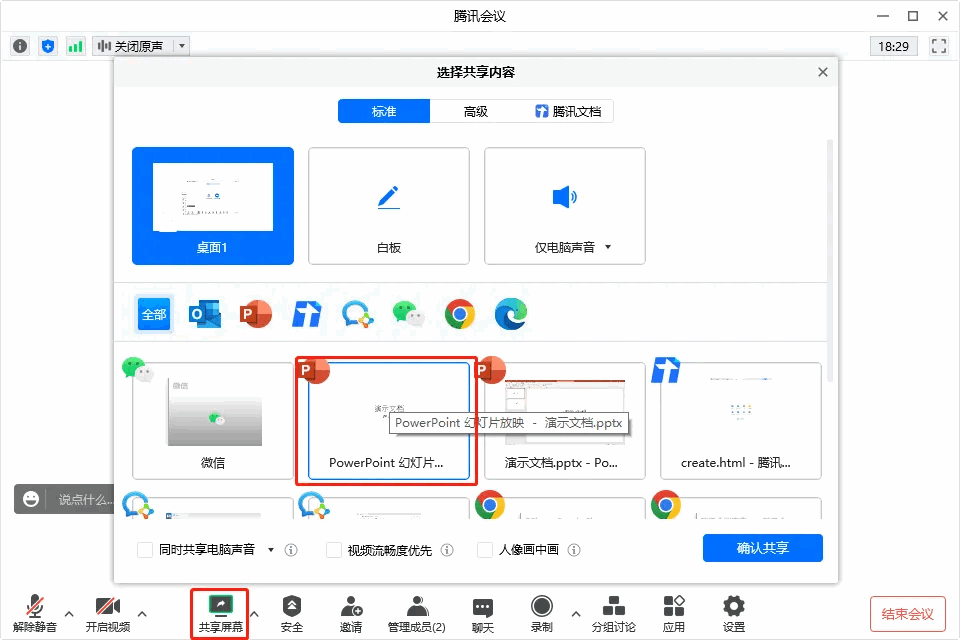Click the 确认共享 button
Viewport: 960px width, 640px height.
(762, 548)
